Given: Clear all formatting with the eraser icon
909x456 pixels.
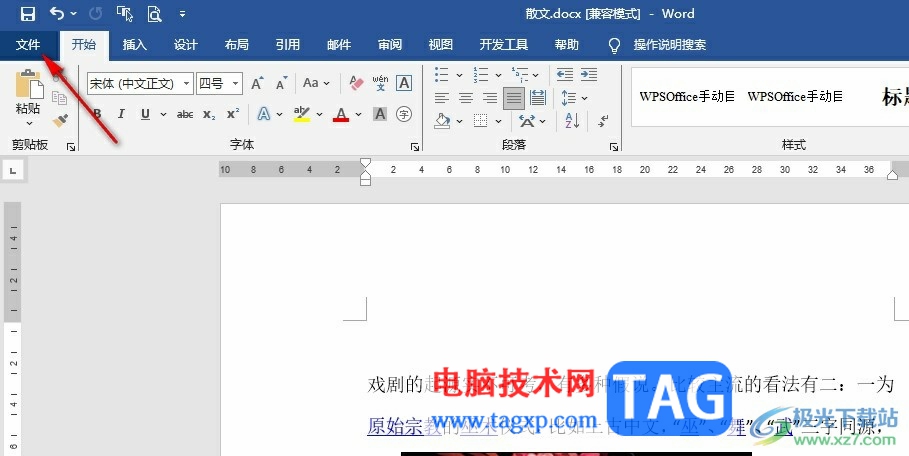Looking at the screenshot, I should (x=356, y=83).
